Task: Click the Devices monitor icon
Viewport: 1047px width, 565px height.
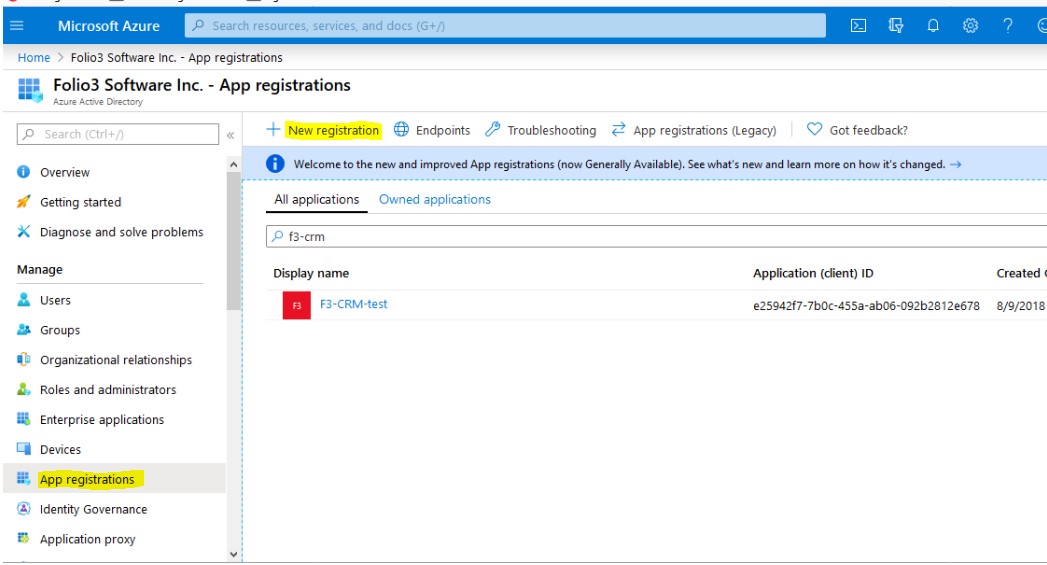Action: pyautogui.click(x=23, y=448)
